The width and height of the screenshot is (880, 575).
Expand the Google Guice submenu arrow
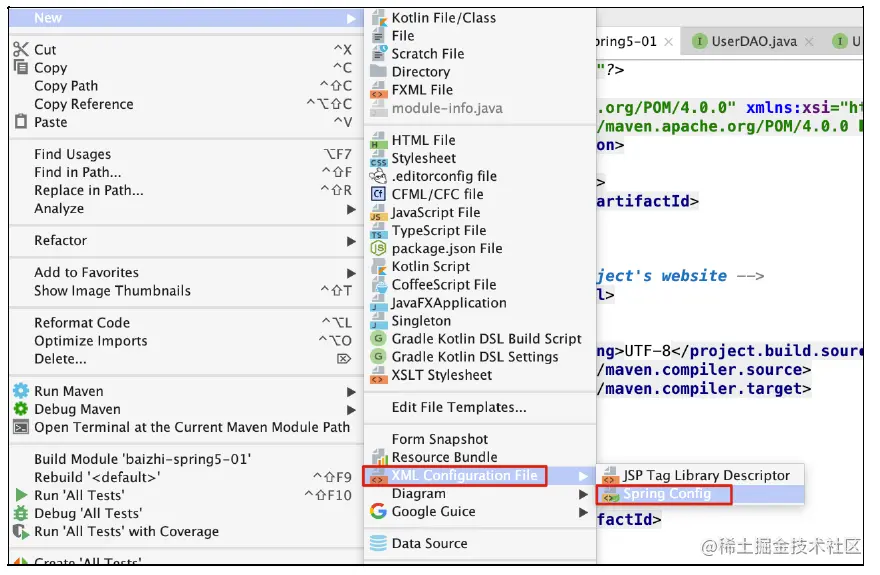pos(584,512)
